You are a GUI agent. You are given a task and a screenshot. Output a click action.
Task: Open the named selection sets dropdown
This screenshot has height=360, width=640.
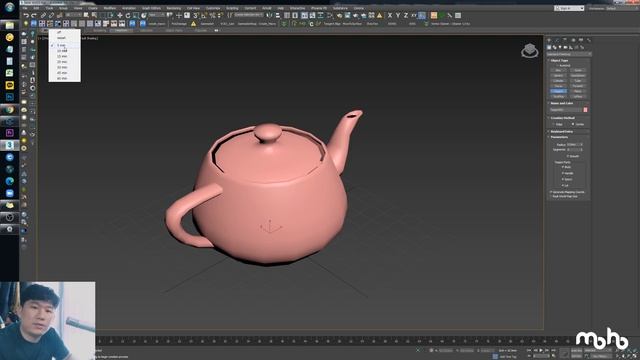249,15
